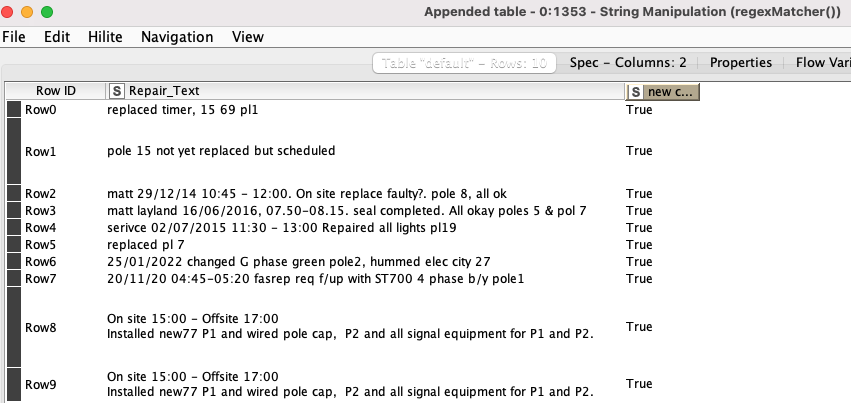Open the Edit menu
Screen dimensions: 851x403
[57, 37]
